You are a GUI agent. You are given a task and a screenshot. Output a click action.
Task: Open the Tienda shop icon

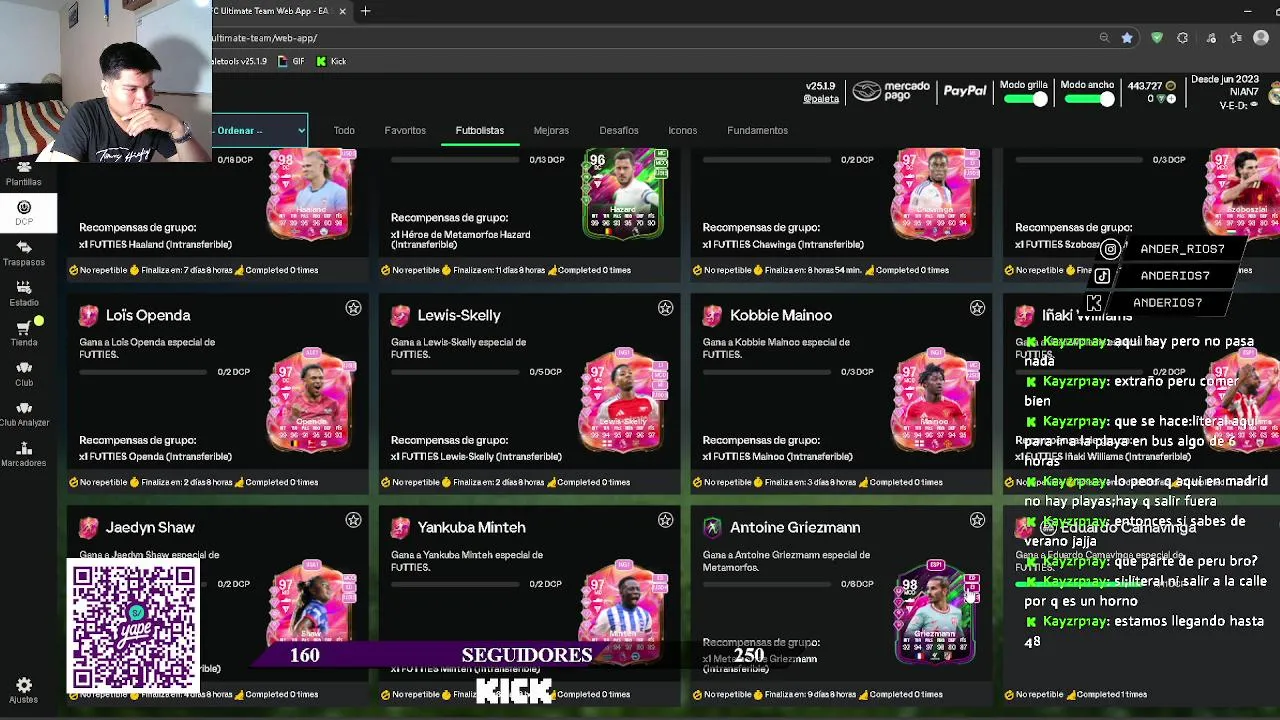click(24, 333)
